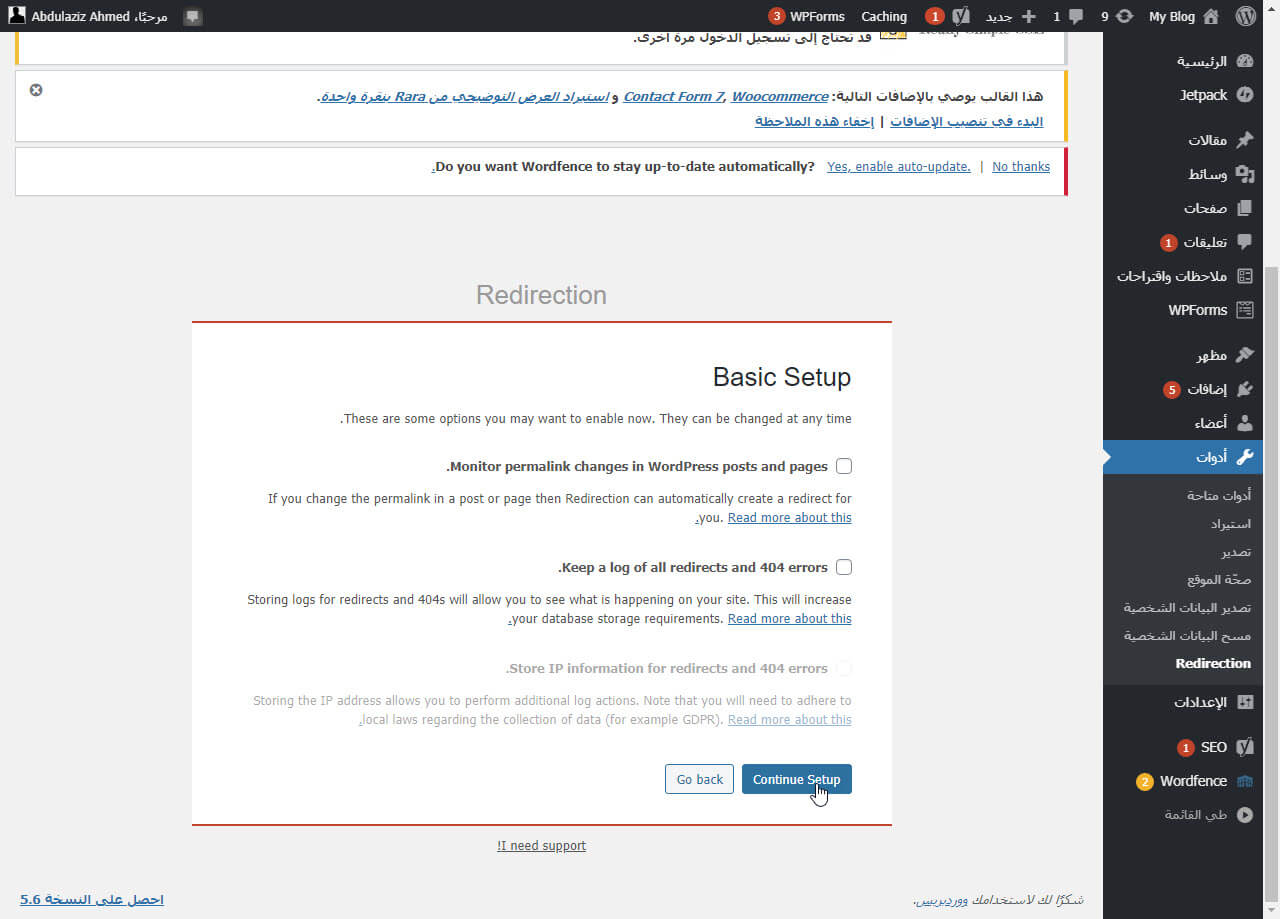This screenshot has height=919, width=1280.
Task: Click احصل على النسخة 5.6 link
Action: pos(92,900)
